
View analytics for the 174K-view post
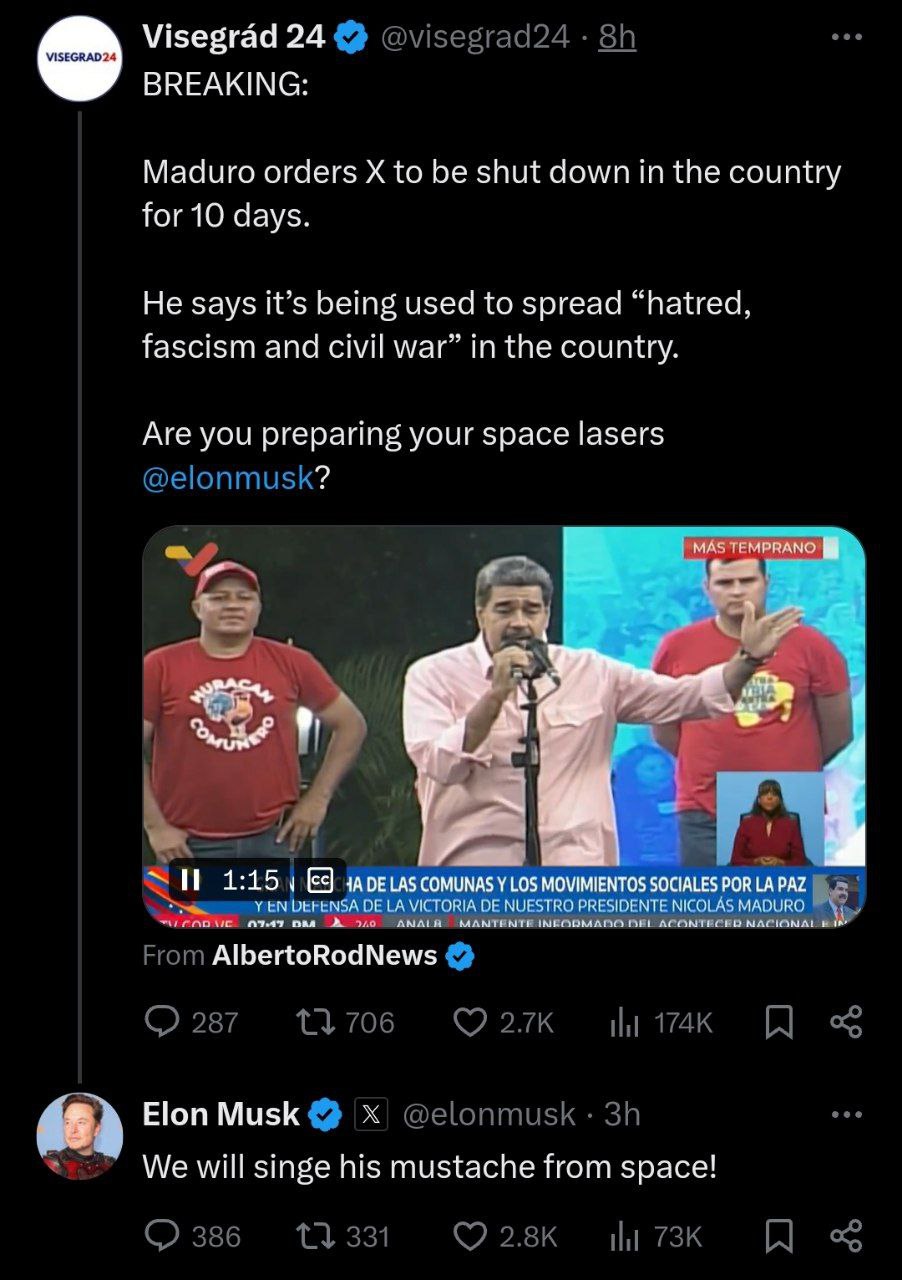coord(624,1021)
